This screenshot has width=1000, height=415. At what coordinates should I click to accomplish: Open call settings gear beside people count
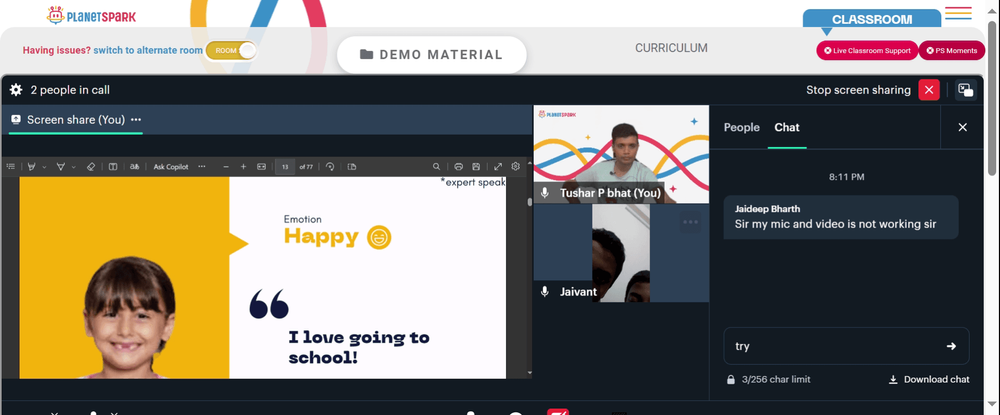(16, 90)
